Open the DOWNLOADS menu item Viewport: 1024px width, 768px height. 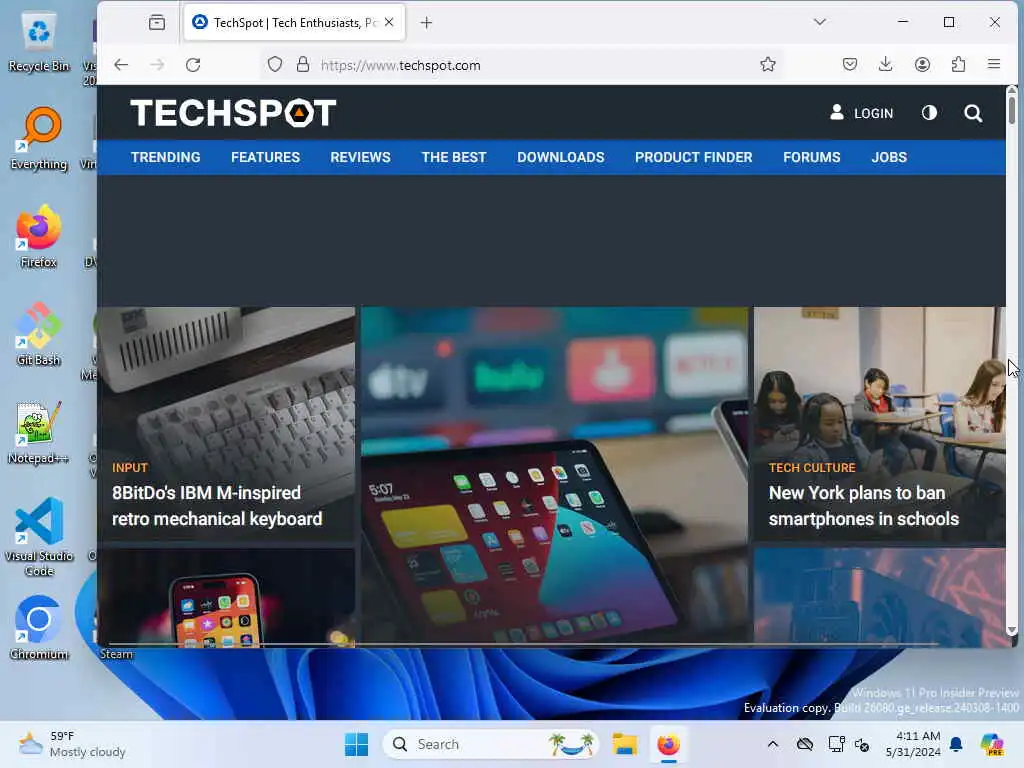pyautogui.click(x=560, y=157)
